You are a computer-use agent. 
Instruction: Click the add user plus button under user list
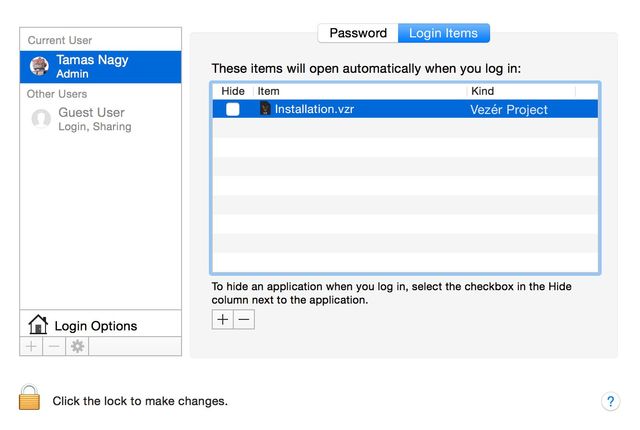(x=31, y=346)
